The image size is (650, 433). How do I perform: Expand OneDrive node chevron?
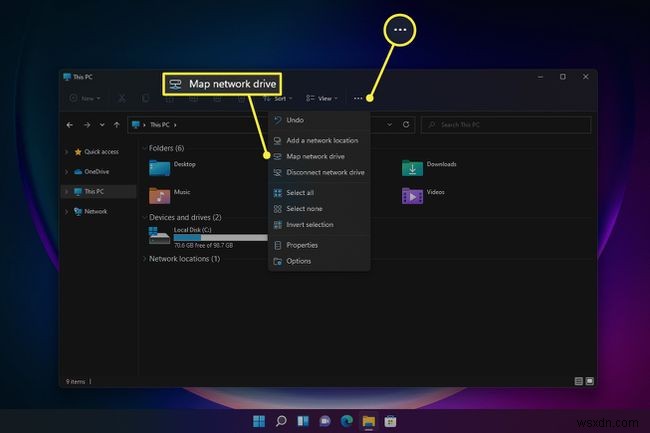pyautogui.click(x=67, y=172)
